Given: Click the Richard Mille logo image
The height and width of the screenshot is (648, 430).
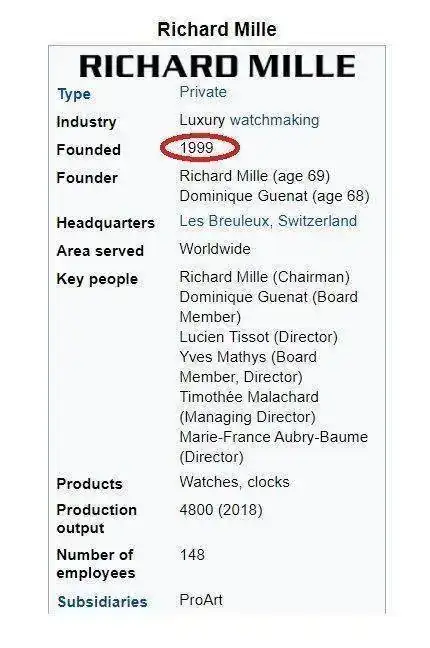Looking at the screenshot, I should tap(217, 66).
